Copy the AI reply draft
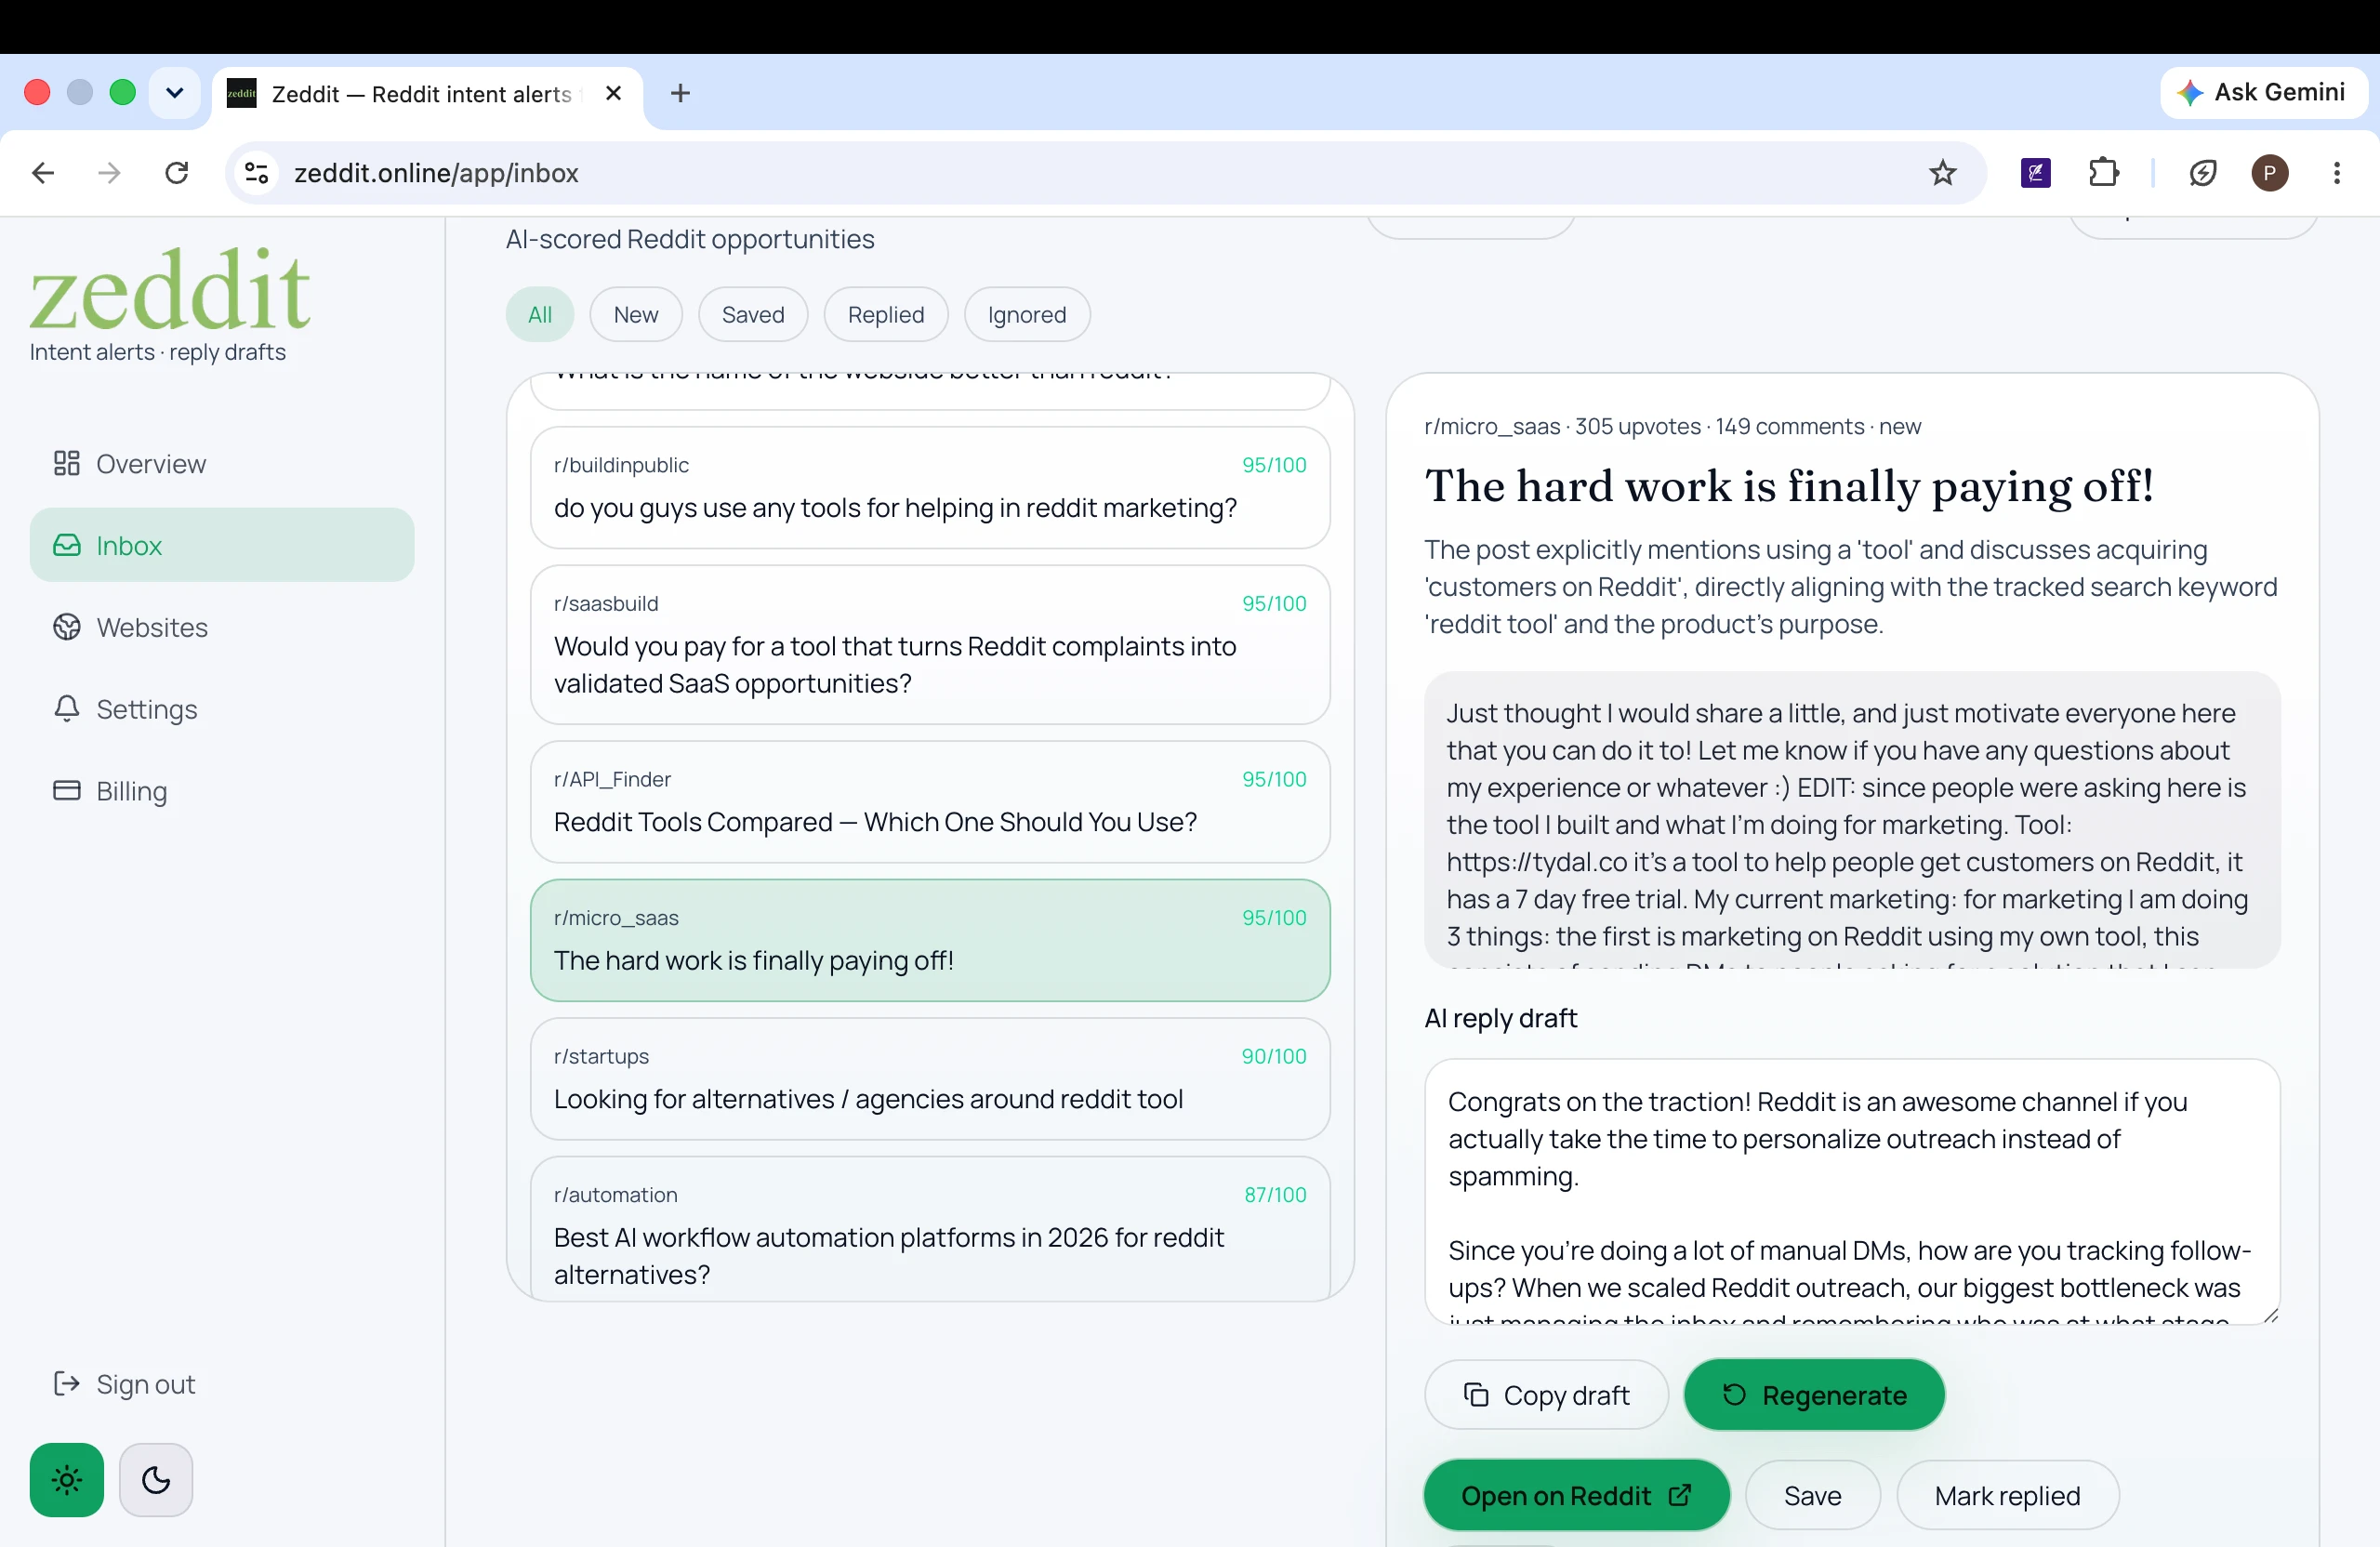 tap(1546, 1395)
